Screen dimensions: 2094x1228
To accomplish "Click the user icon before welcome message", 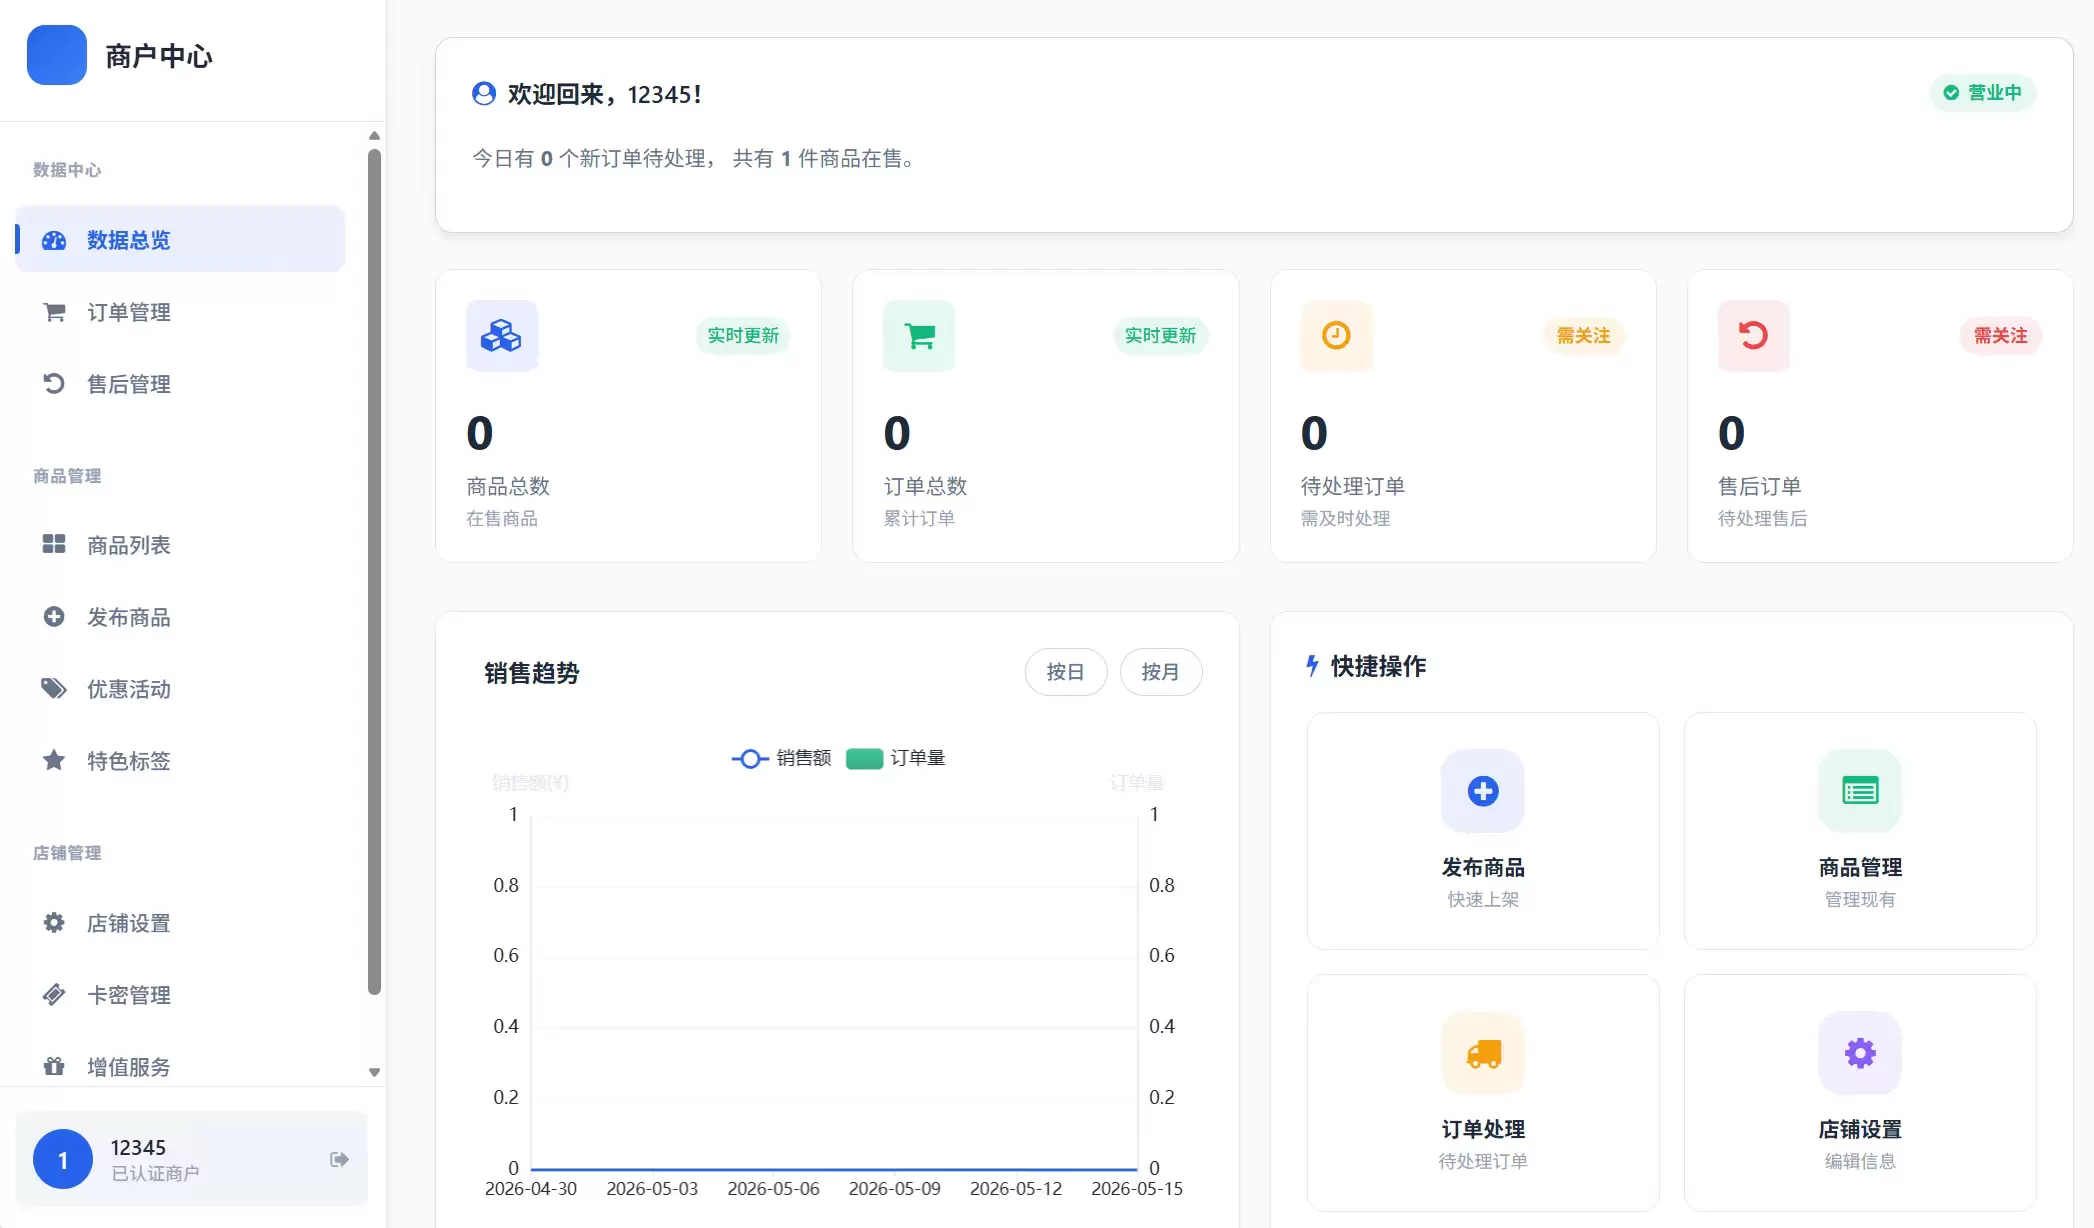I will point(484,93).
